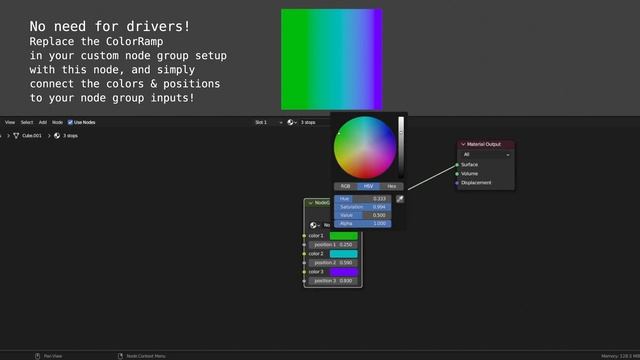
Task: Click the position 3 input socket
Action: 304,281
